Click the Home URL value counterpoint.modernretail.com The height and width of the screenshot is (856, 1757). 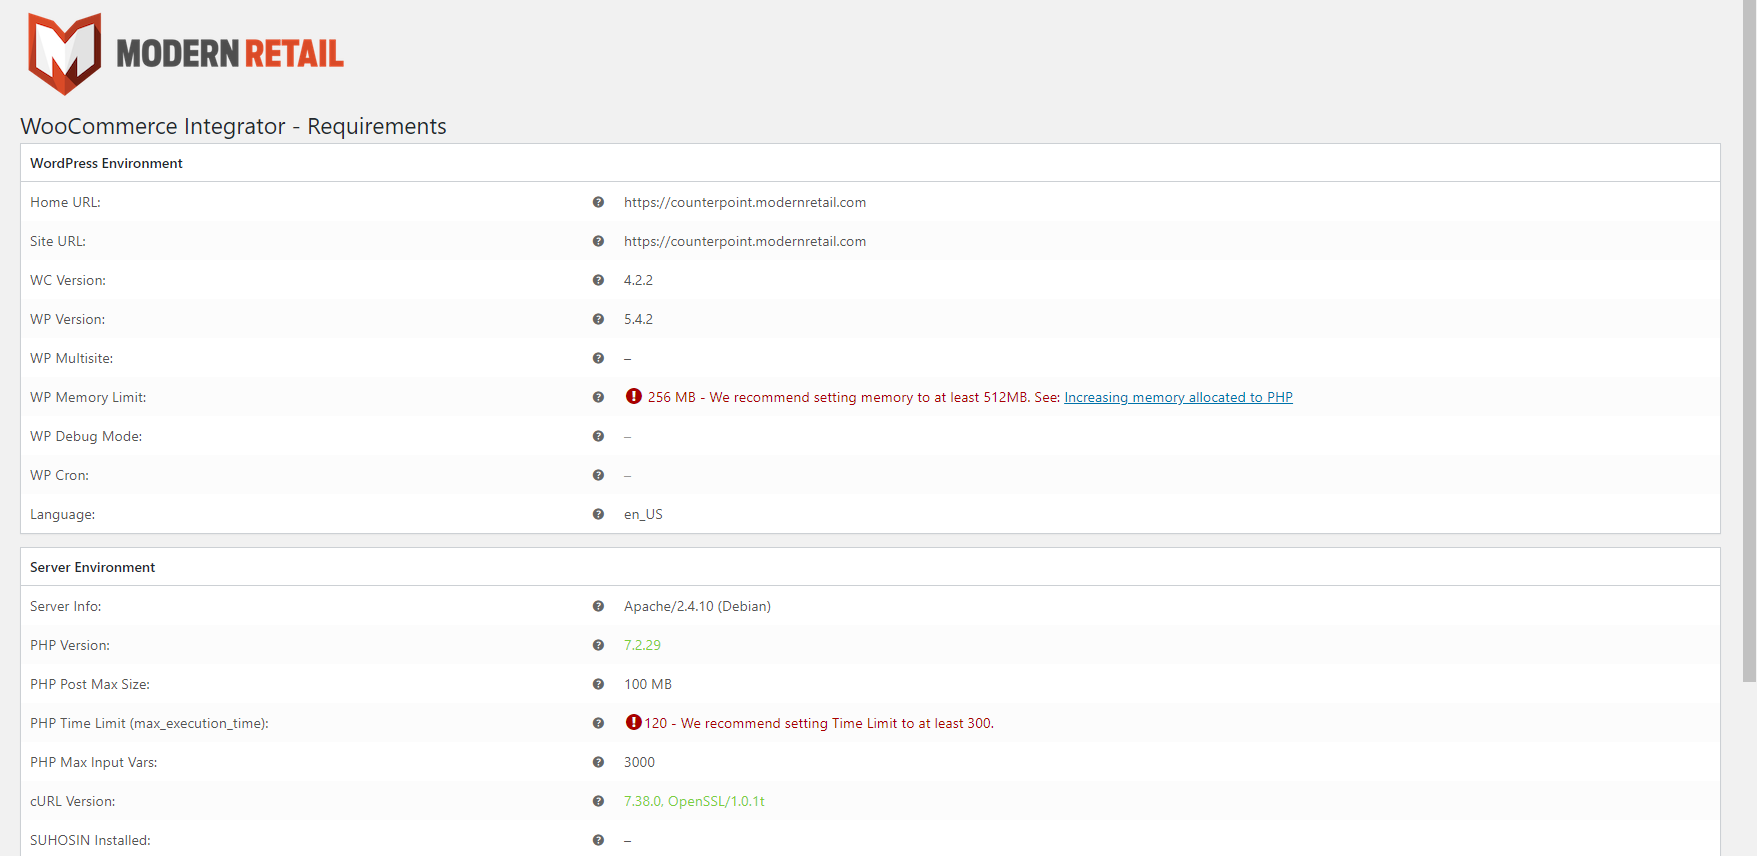coord(745,202)
